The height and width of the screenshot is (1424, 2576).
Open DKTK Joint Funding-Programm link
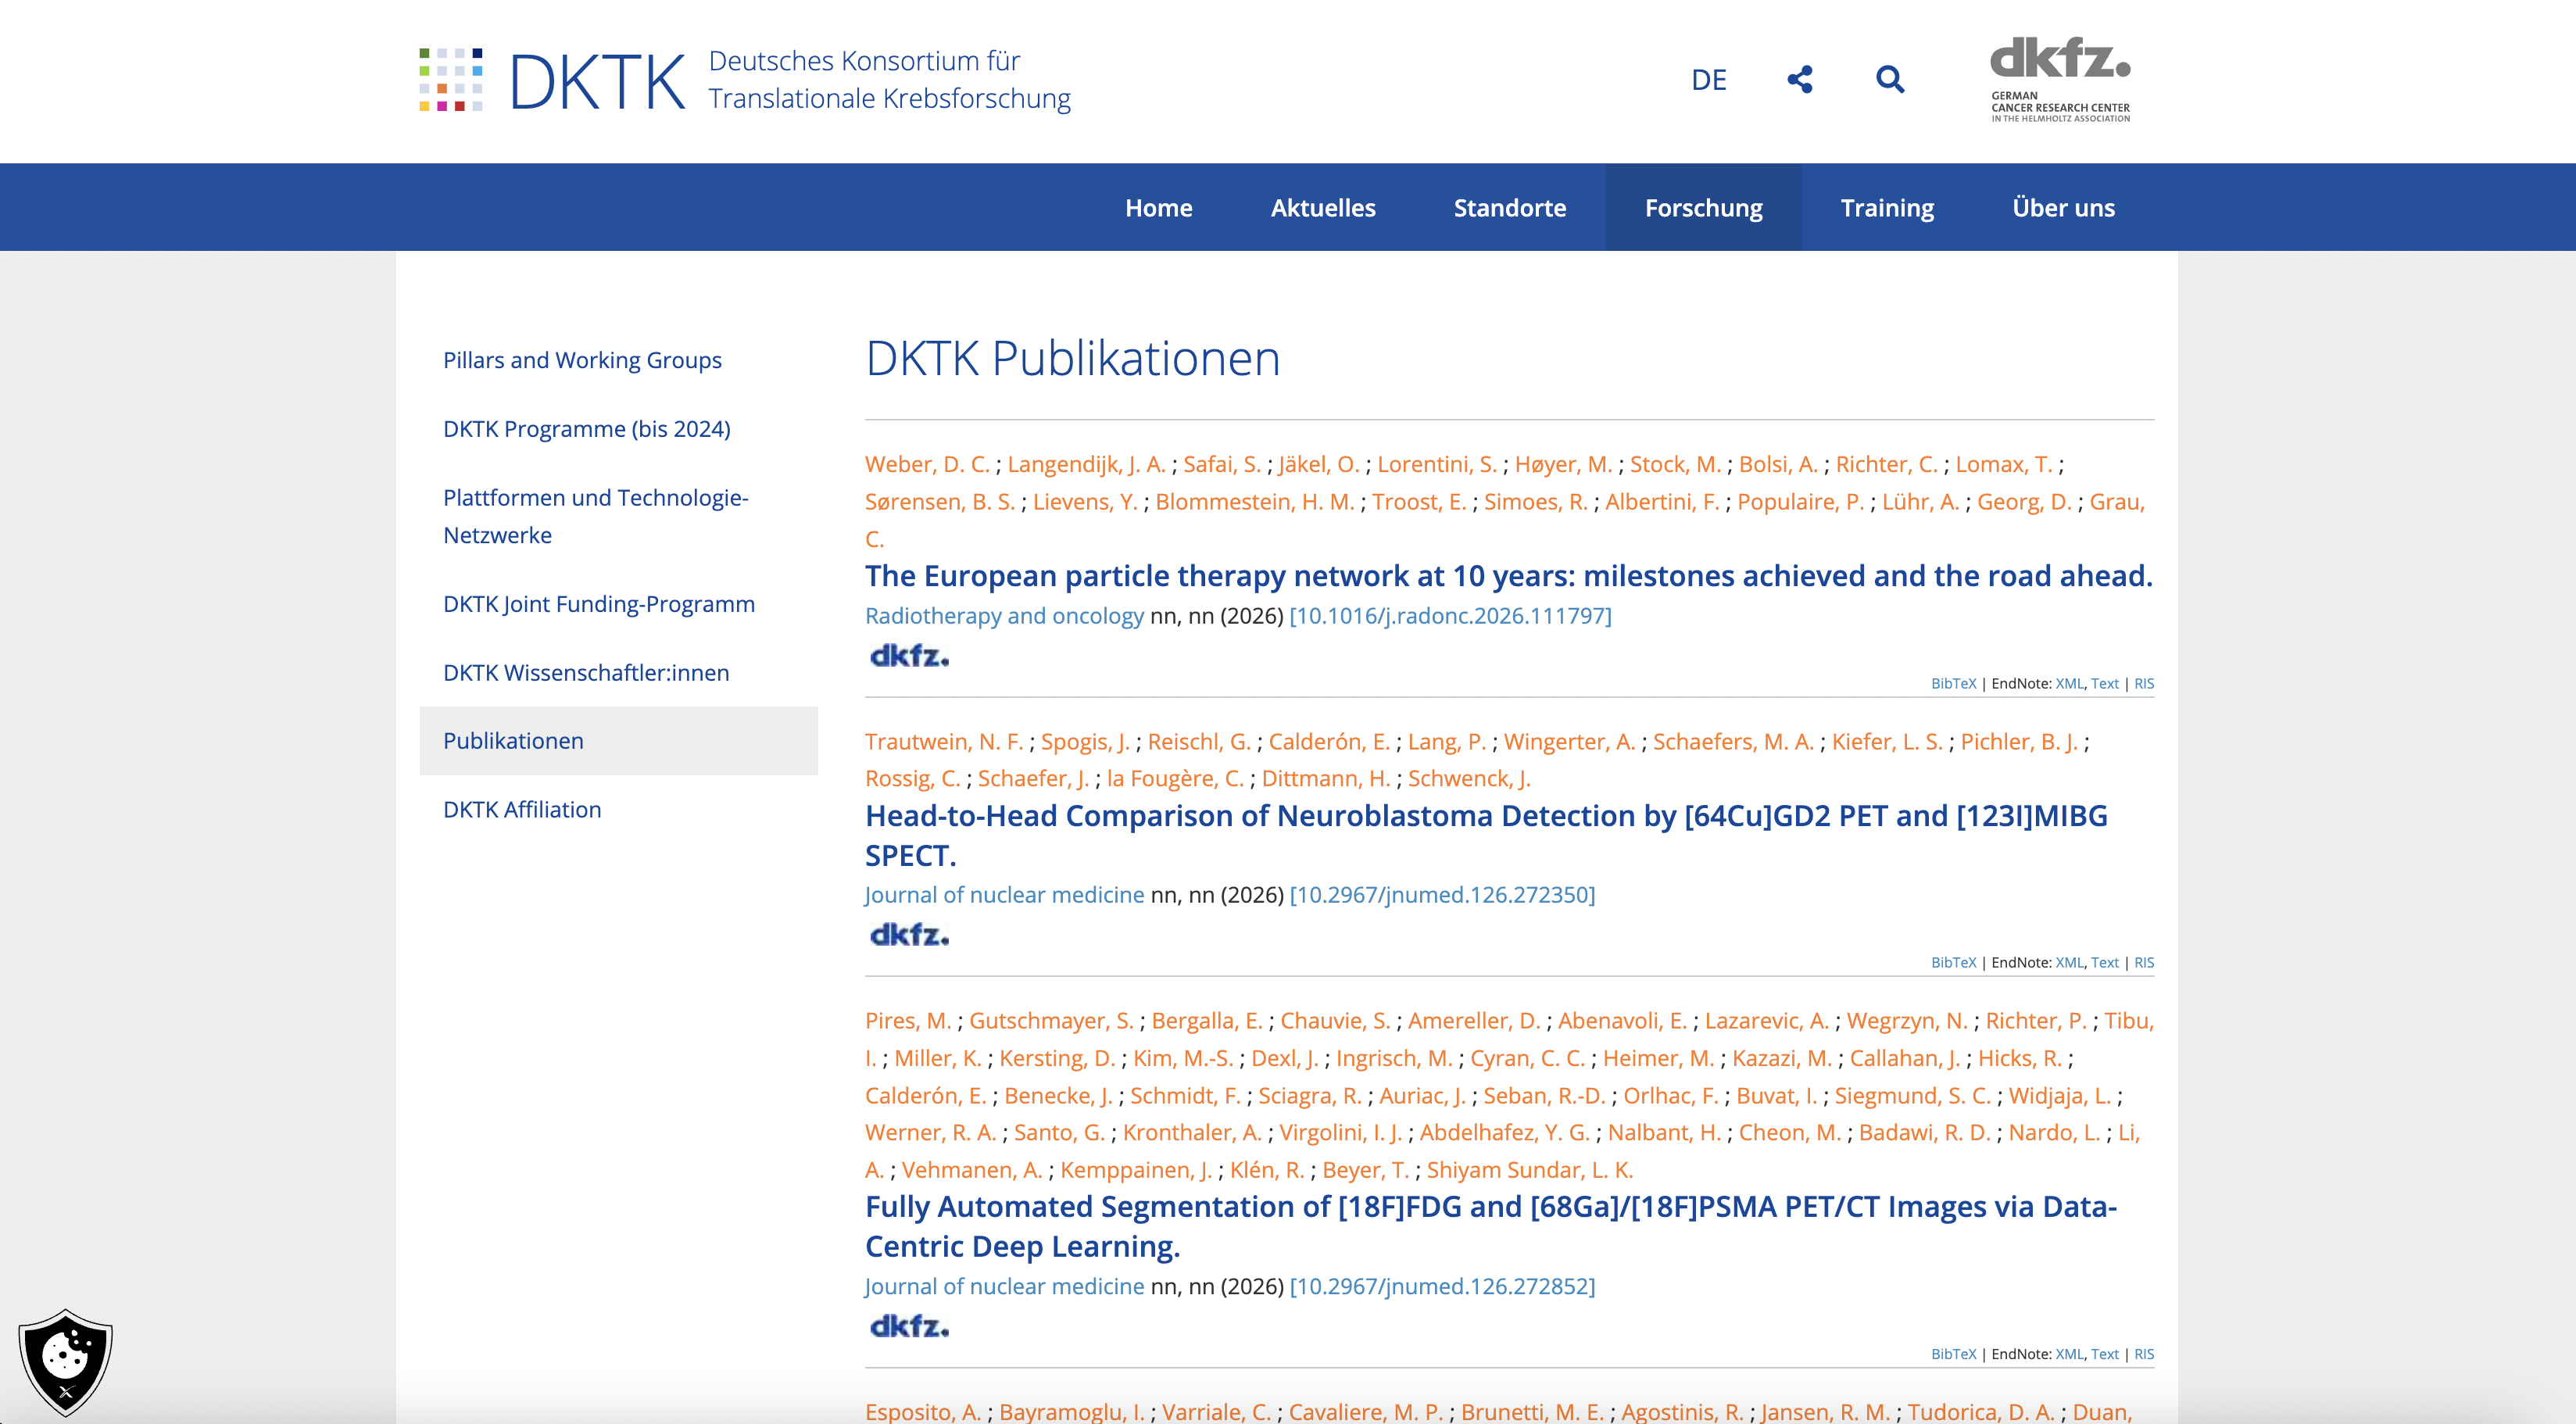(598, 604)
